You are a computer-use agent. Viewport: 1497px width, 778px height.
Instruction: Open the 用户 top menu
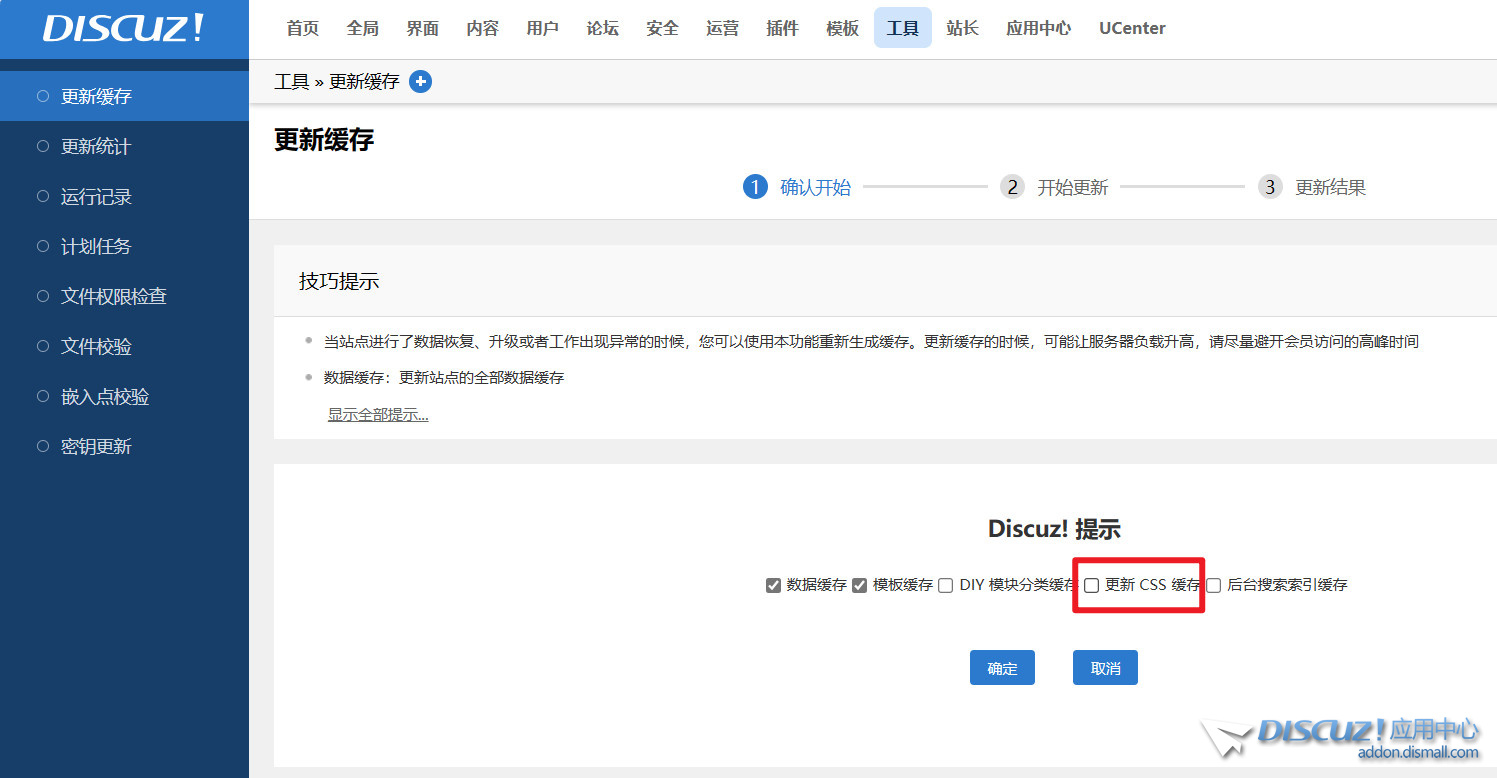click(542, 28)
